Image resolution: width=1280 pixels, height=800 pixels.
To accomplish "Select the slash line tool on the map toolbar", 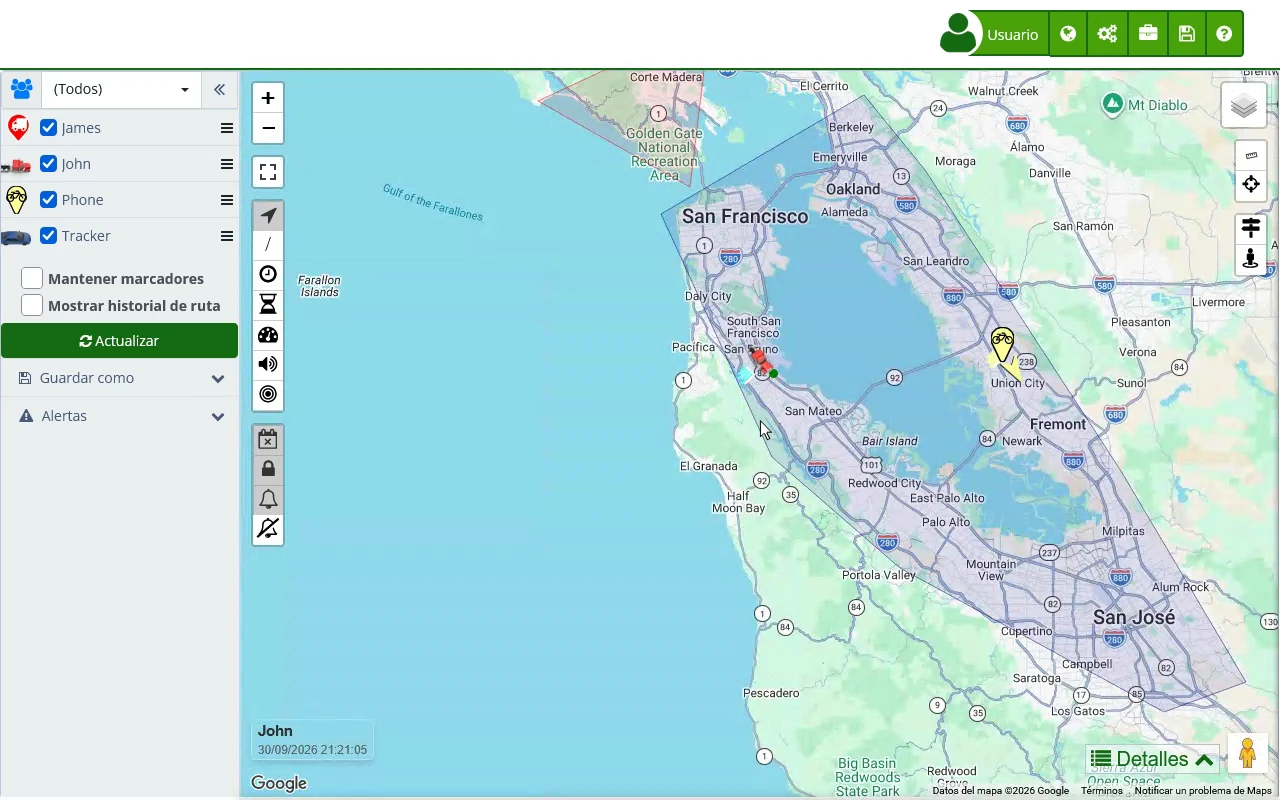I will [268, 245].
